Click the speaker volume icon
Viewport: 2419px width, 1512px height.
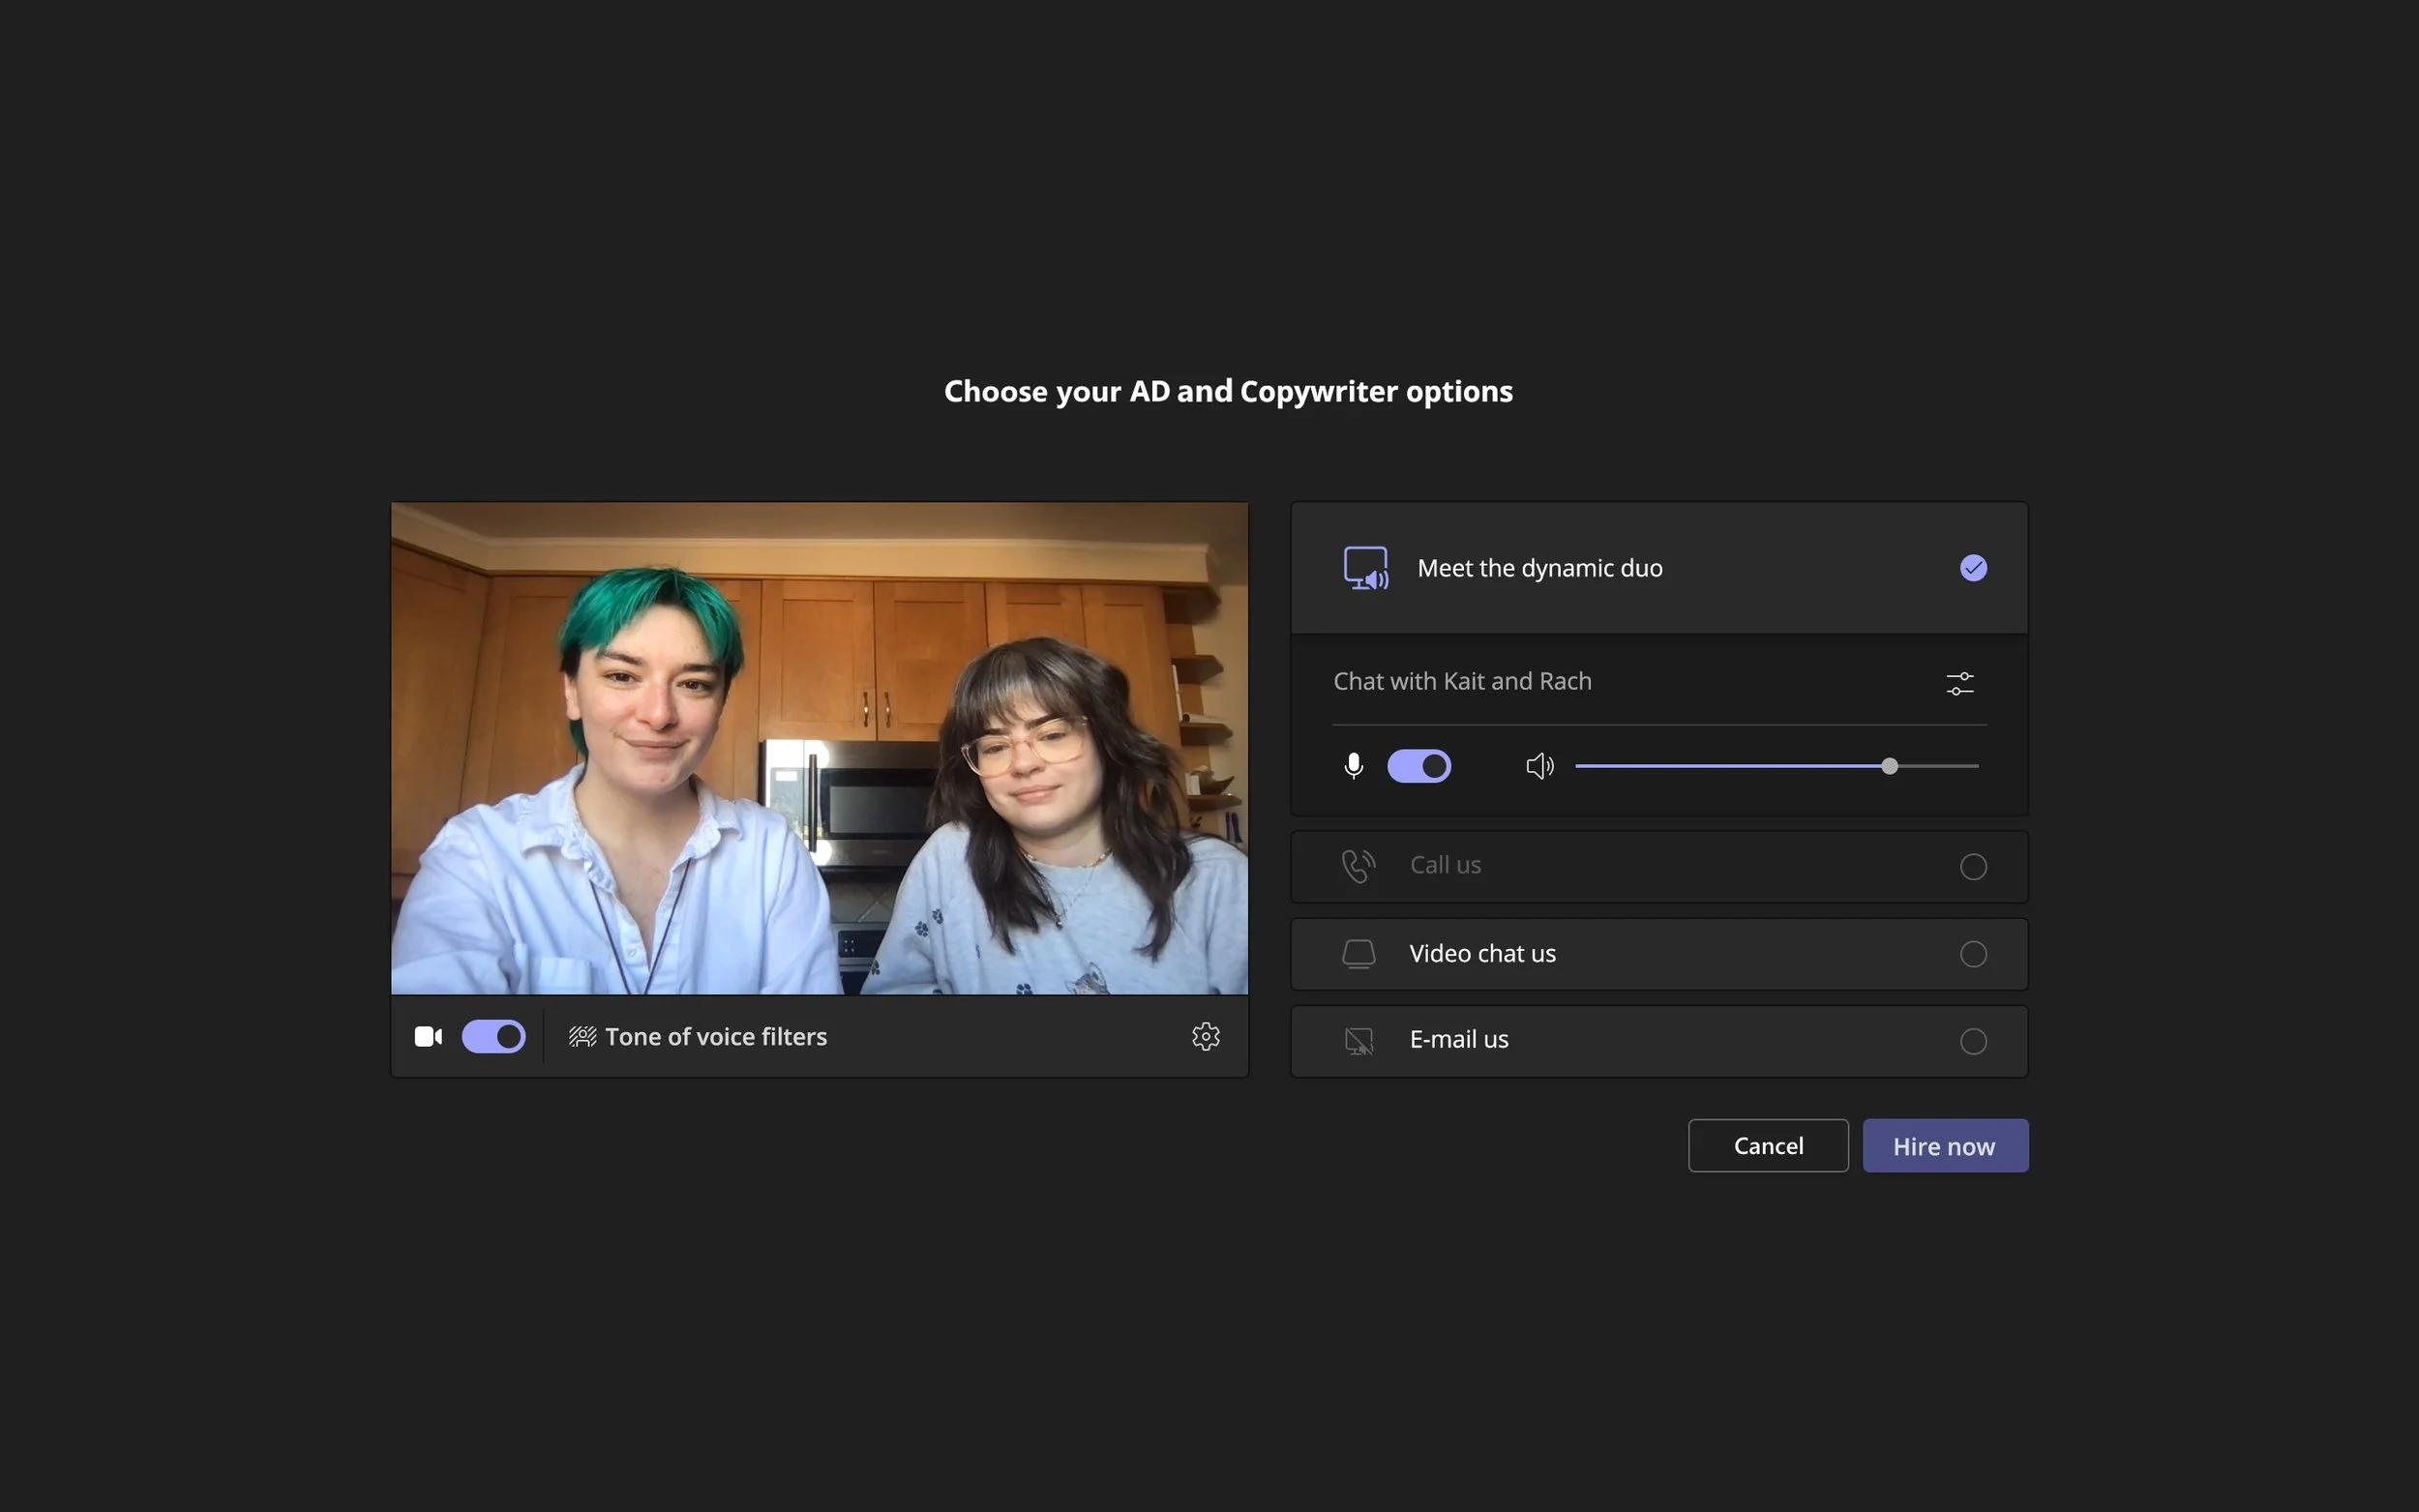pyautogui.click(x=1540, y=766)
